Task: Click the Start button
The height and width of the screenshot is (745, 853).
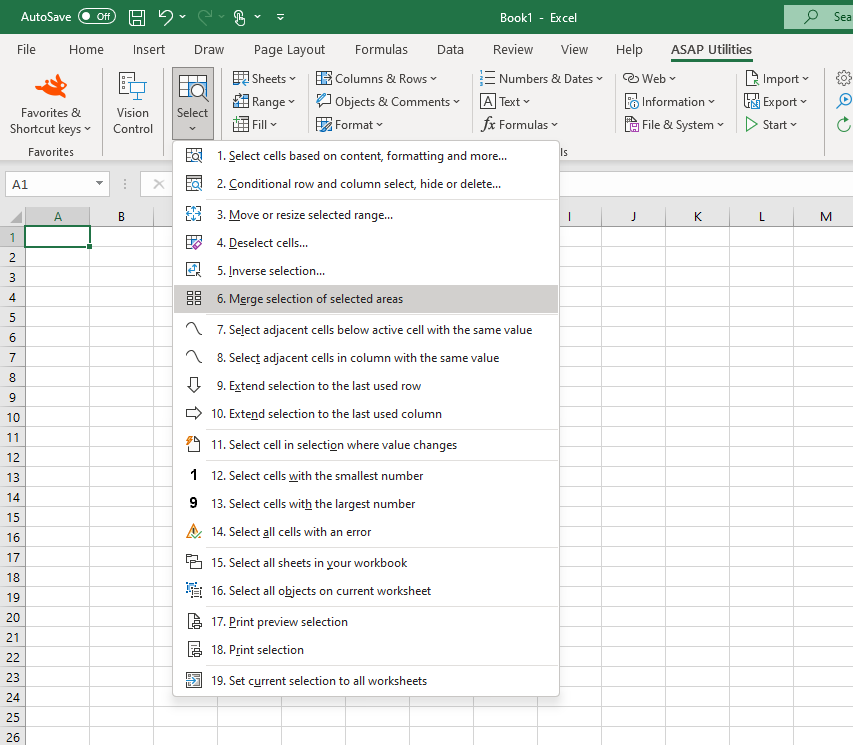Action: (770, 125)
